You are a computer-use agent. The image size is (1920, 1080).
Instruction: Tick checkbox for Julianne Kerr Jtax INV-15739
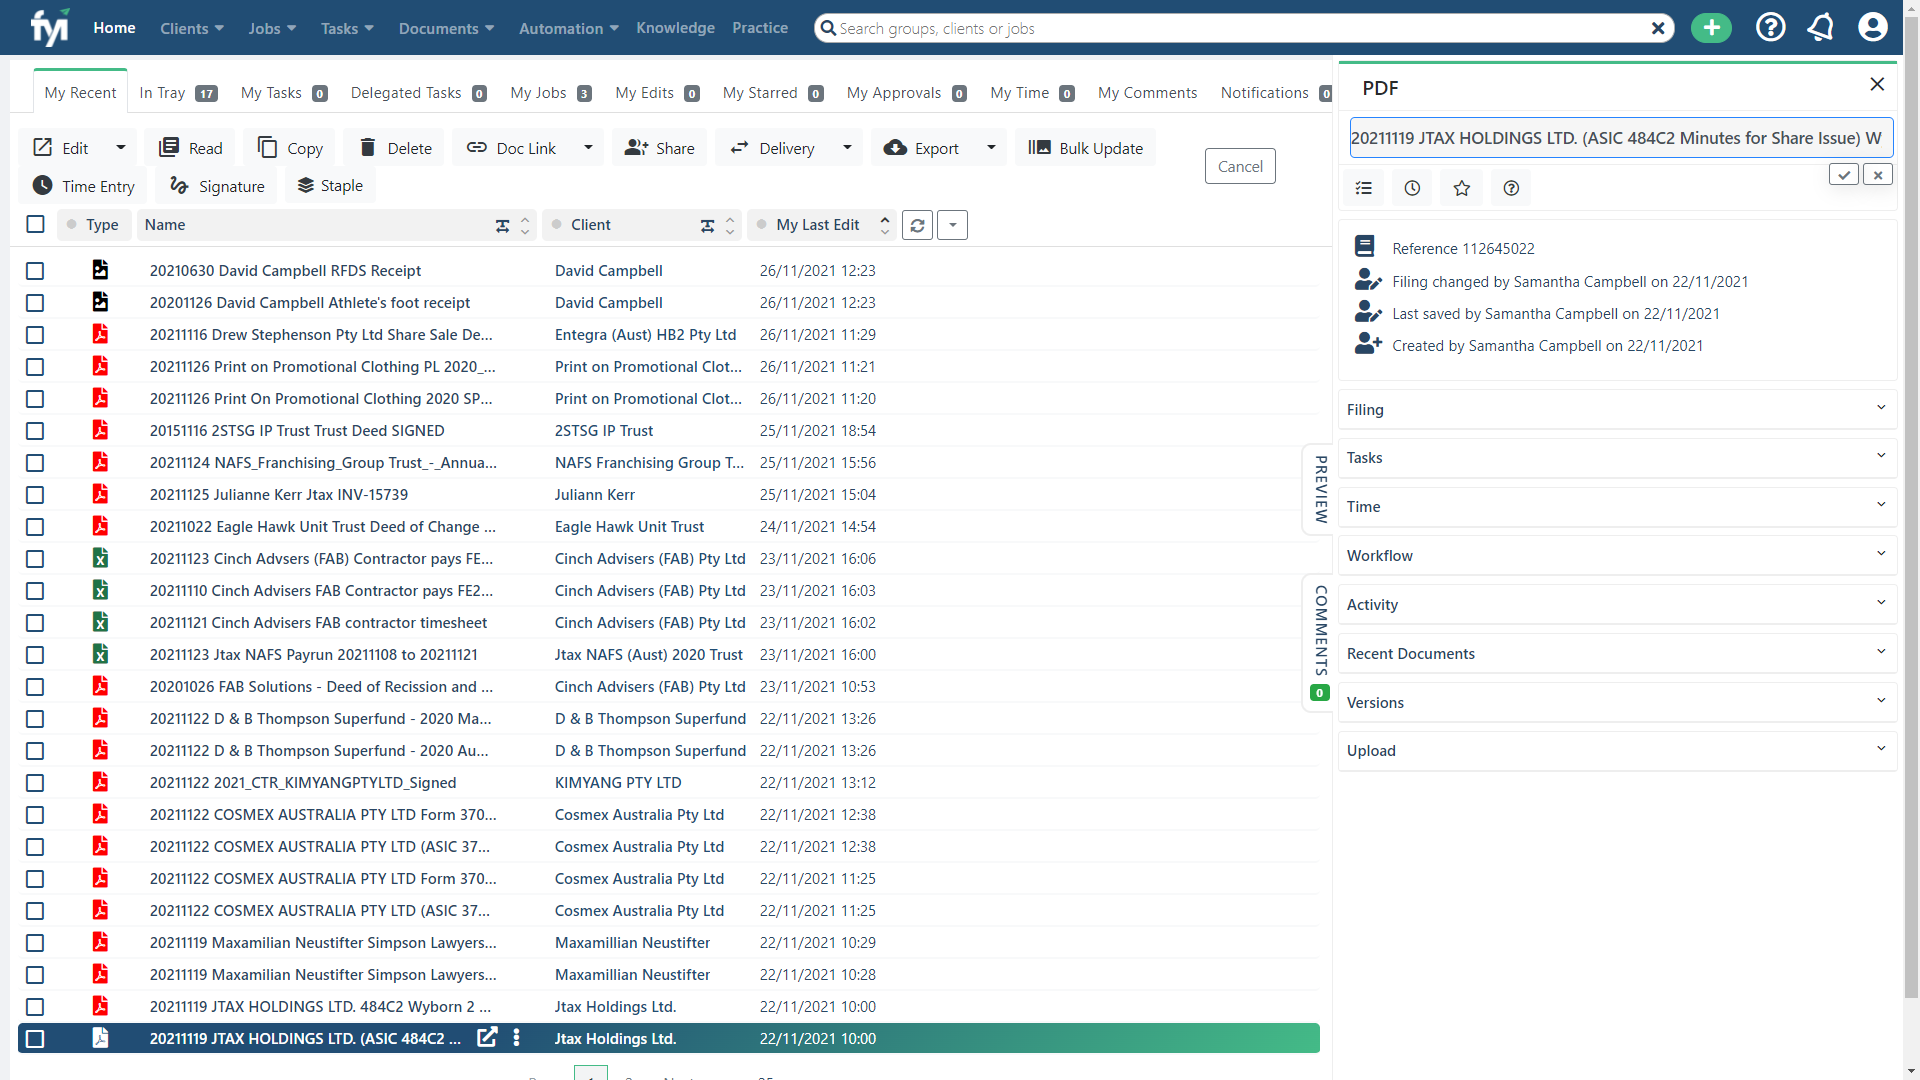tap(35, 495)
